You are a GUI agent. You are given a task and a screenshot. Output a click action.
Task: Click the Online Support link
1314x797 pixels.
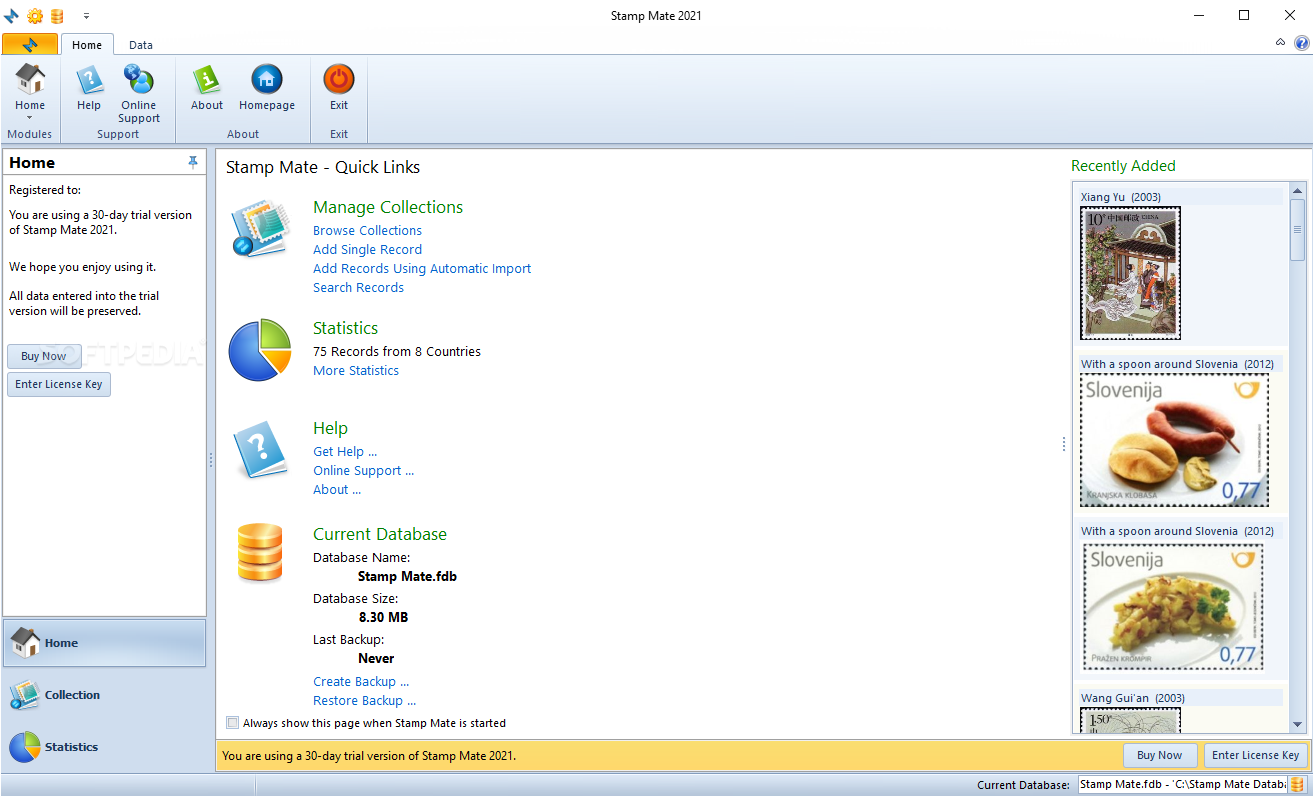[363, 470]
